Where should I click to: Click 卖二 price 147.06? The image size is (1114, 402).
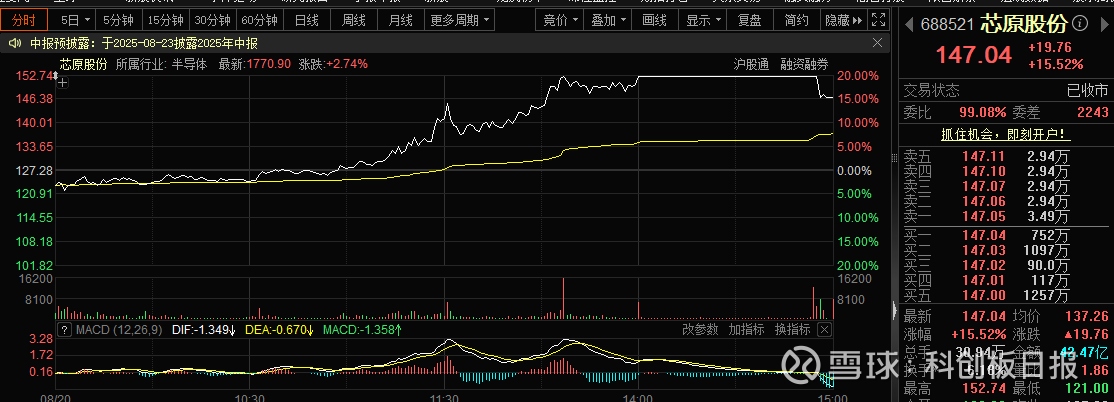click(x=983, y=202)
